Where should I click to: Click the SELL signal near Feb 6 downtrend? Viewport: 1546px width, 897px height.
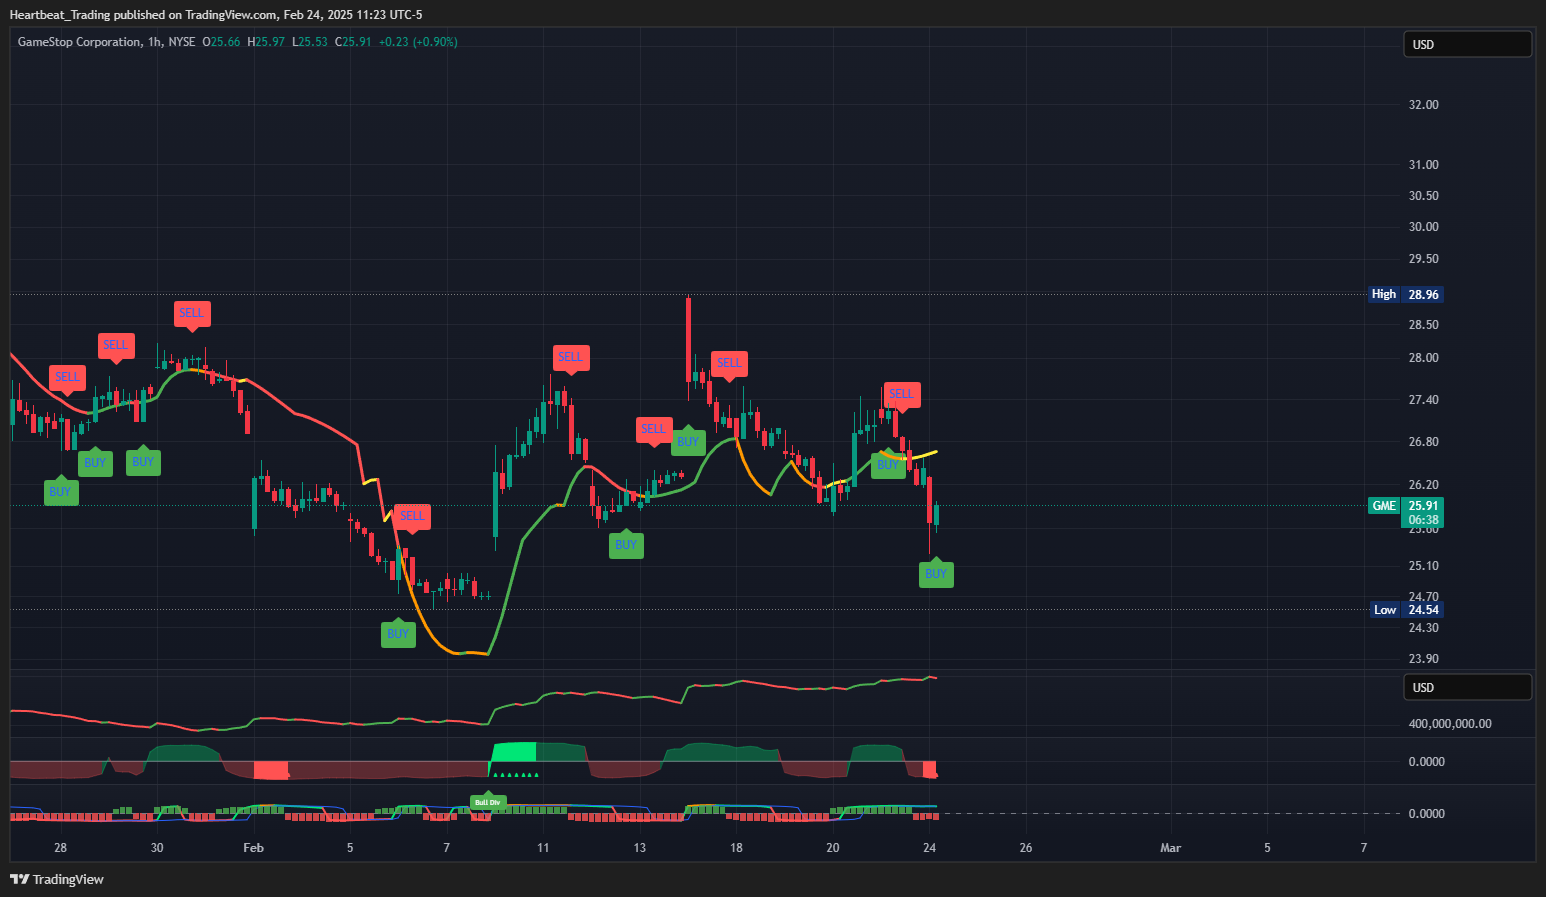(x=412, y=517)
